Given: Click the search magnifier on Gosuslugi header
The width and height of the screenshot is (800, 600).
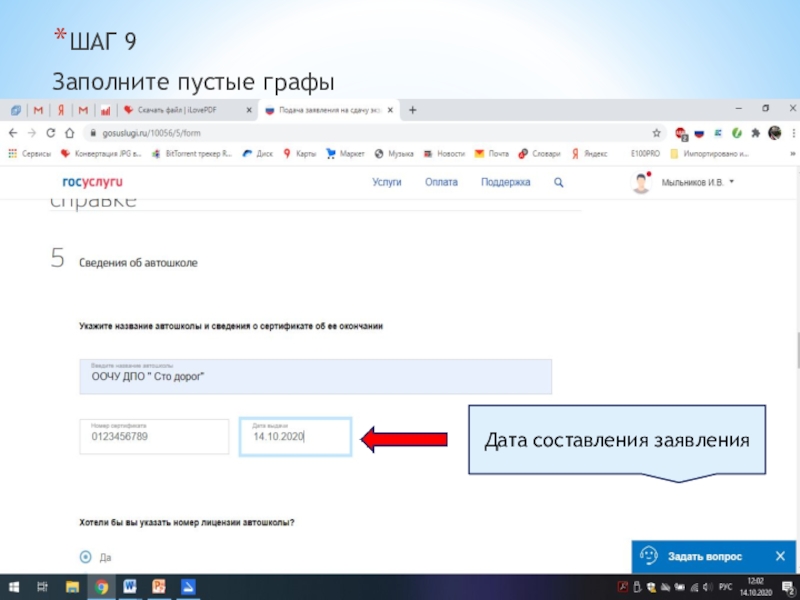Looking at the screenshot, I should 559,183.
